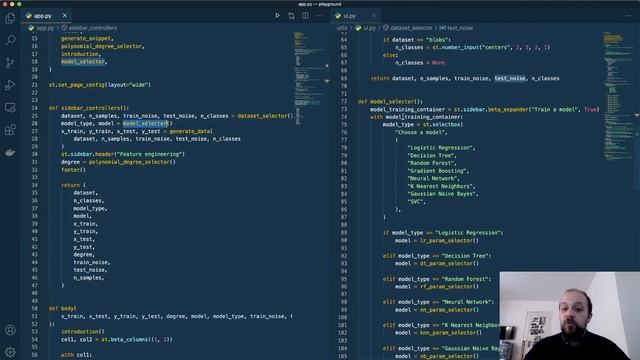Click '"K Nearest Neighbors",' list item on line 83
Image resolution: width=640 pixels, height=360 pixels.
[x=441, y=187]
